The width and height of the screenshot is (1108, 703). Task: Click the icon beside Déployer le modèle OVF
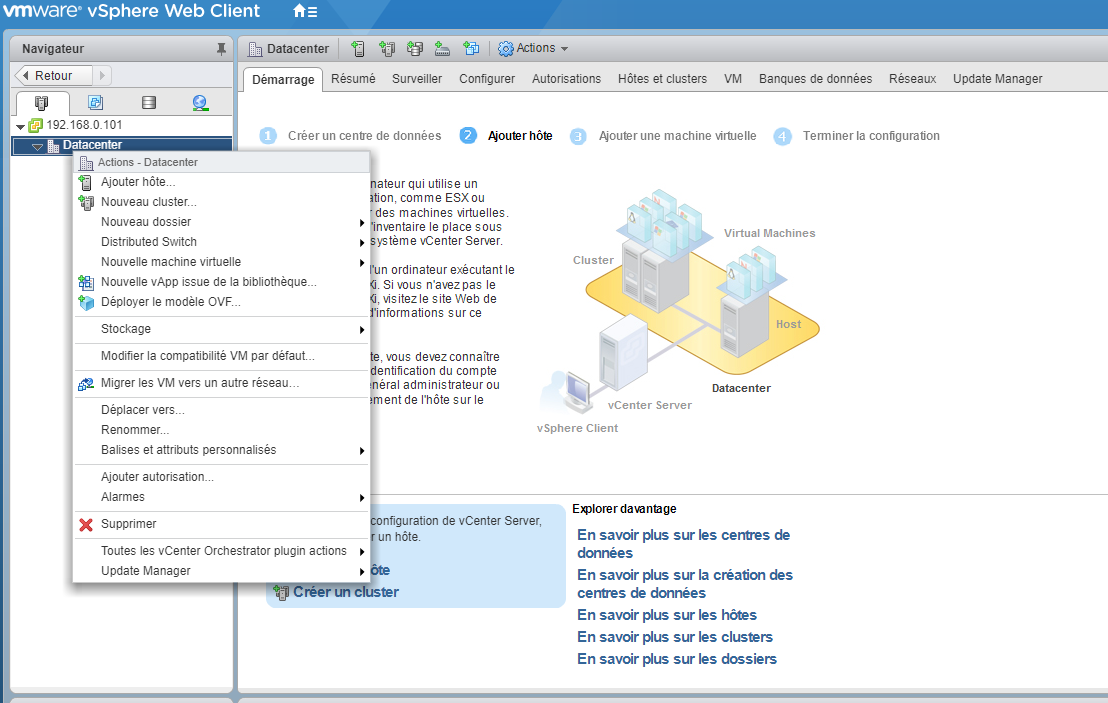click(x=86, y=302)
